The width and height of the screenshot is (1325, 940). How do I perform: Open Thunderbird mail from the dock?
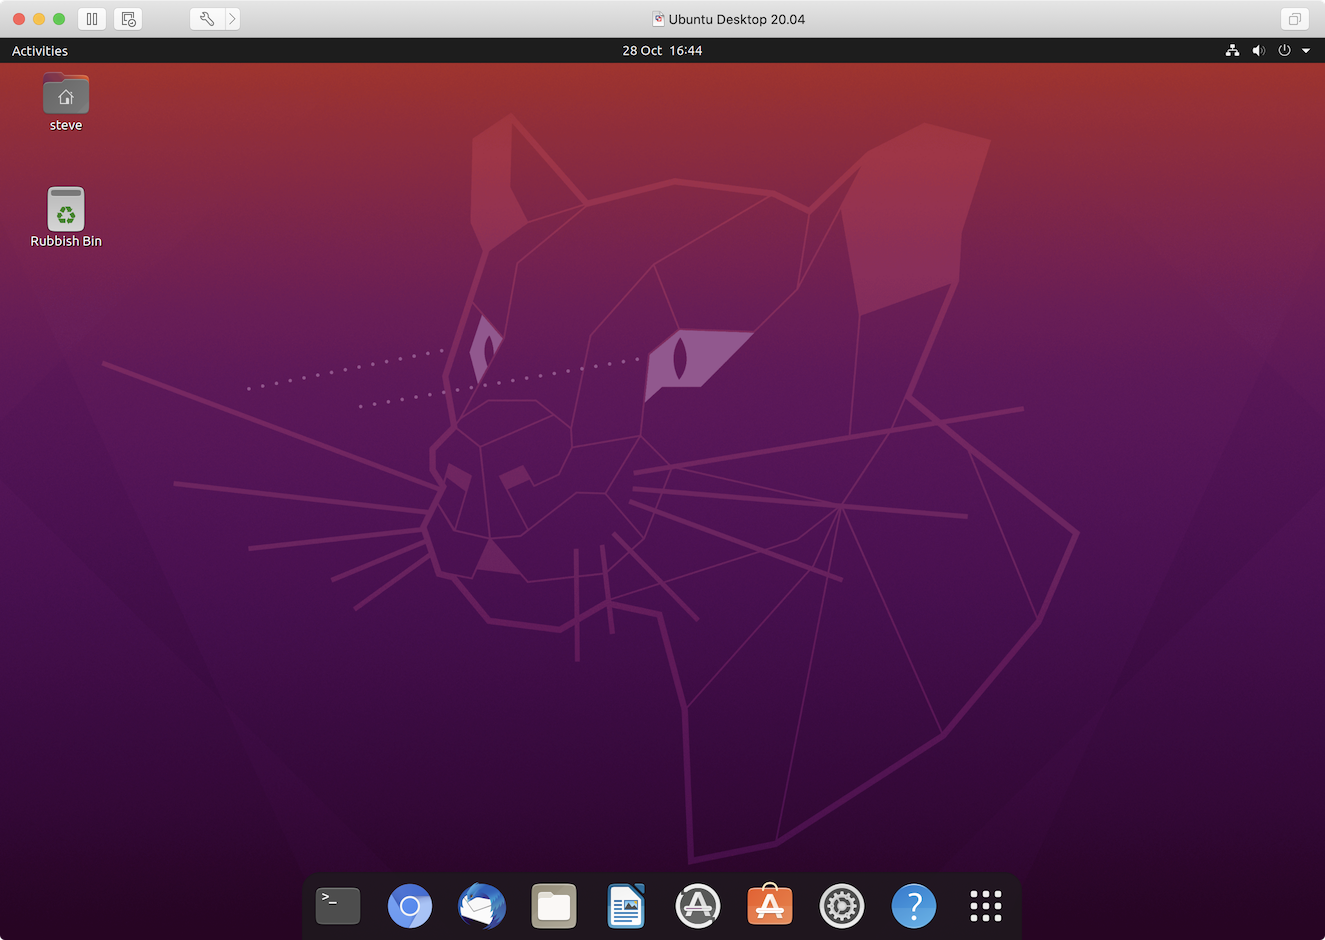[x=482, y=907]
